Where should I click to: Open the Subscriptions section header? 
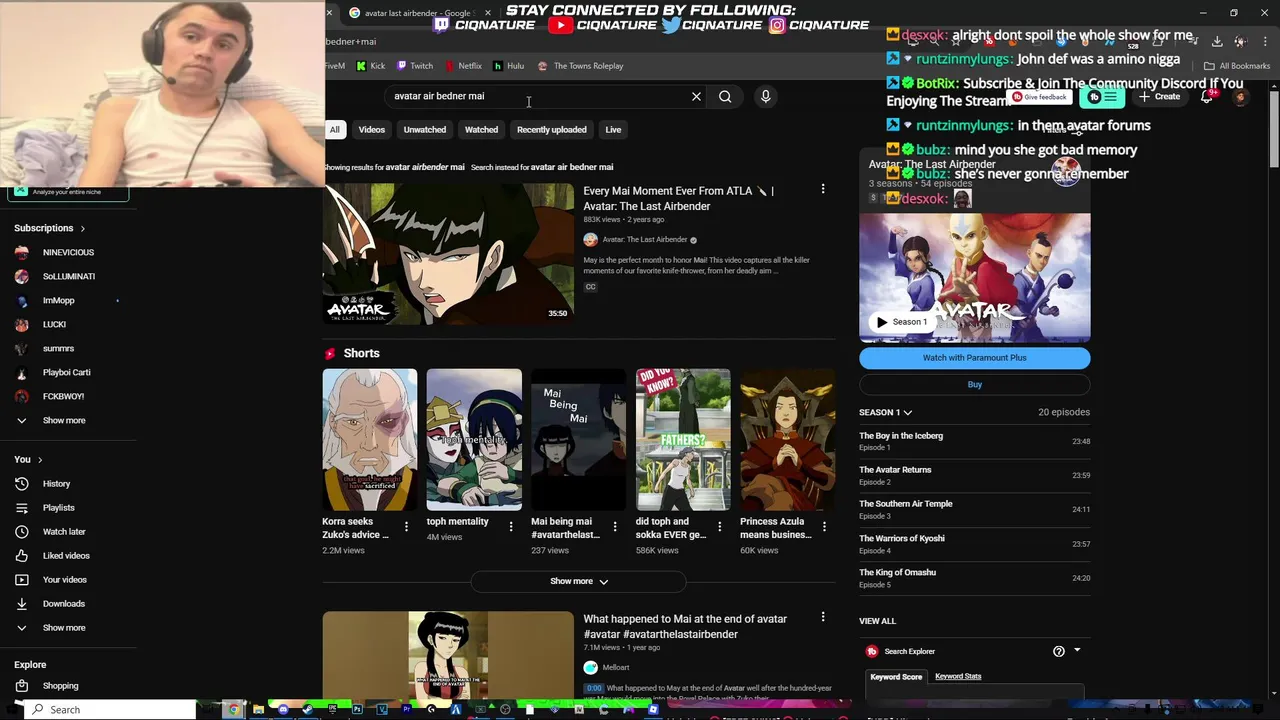pos(50,228)
